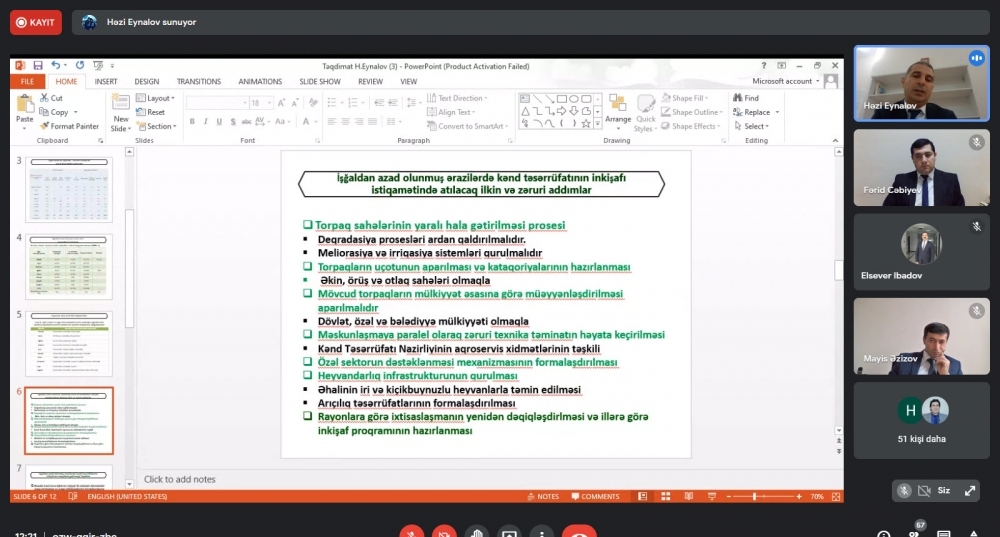1000x537 pixels.
Task: Insert a New Slide
Action: (121, 112)
